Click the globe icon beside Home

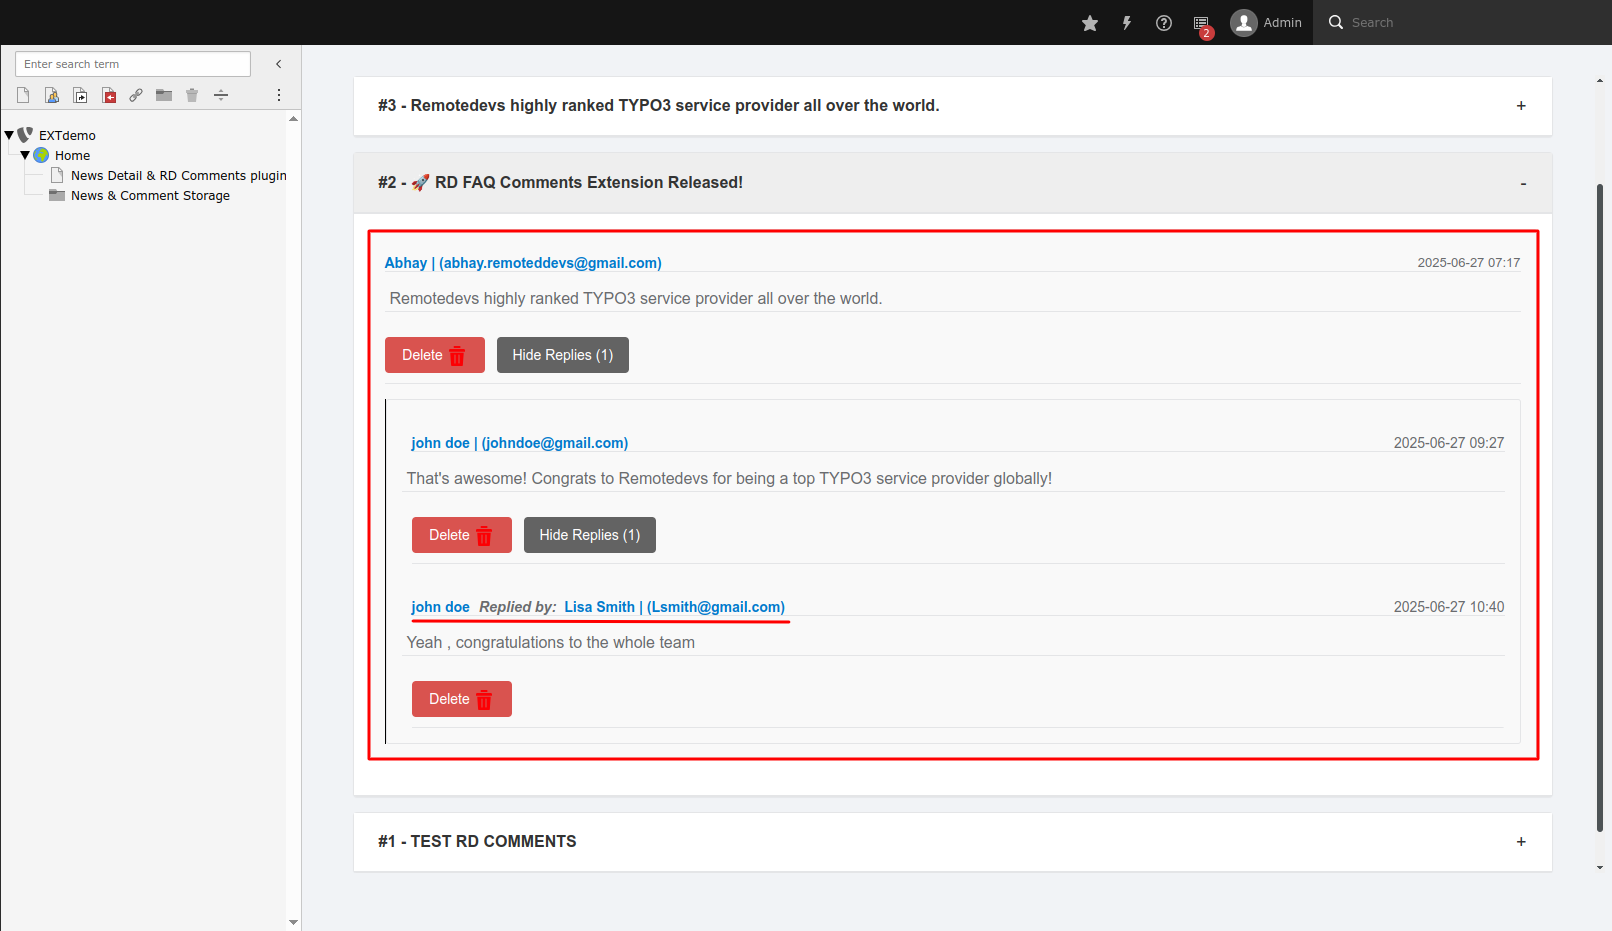point(42,155)
